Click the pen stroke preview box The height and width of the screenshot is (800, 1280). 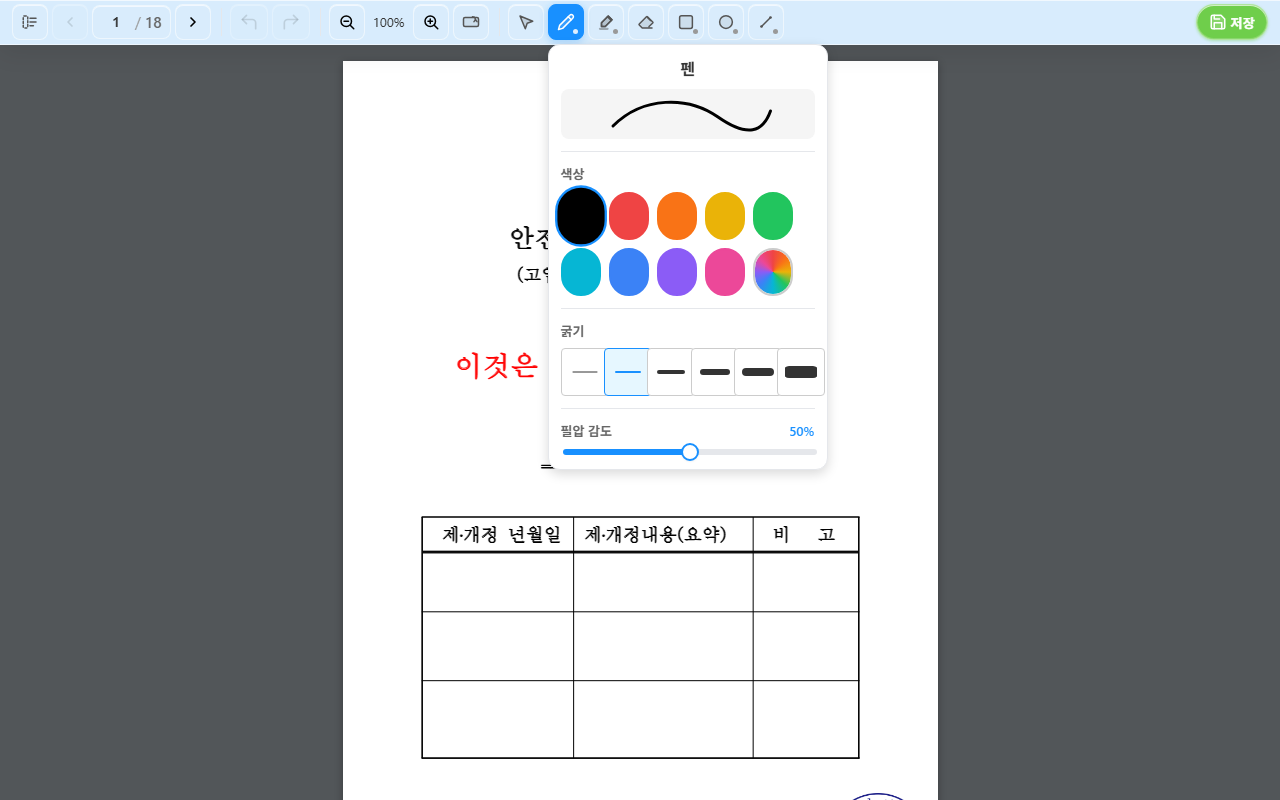click(688, 114)
